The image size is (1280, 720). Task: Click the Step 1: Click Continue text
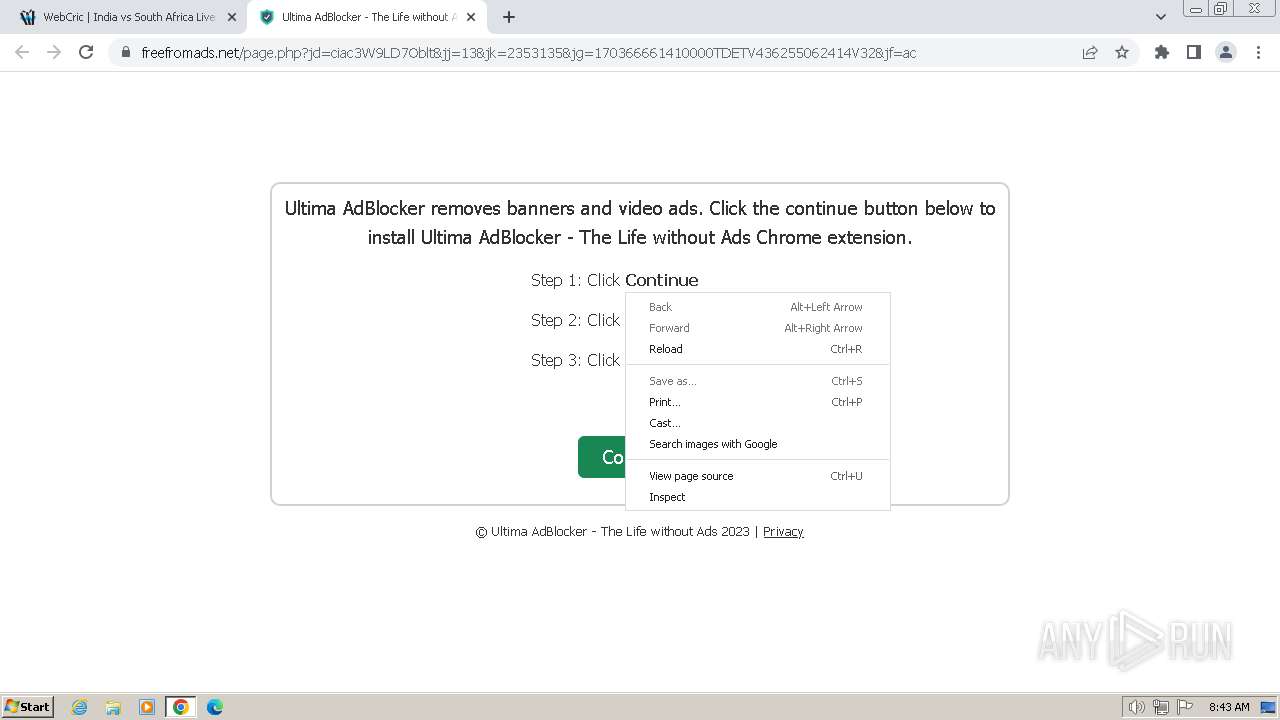pos(614,280)
